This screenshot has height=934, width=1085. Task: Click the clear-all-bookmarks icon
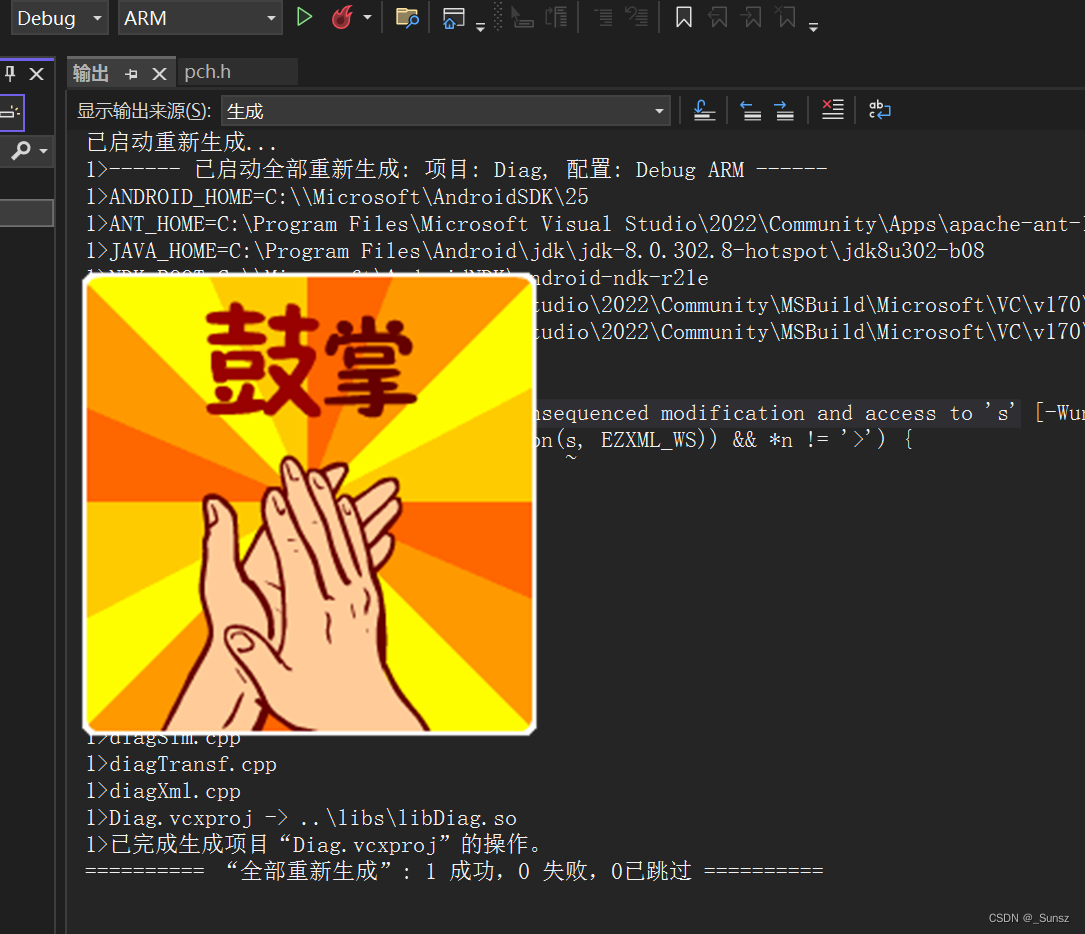(x=786, y=18)
